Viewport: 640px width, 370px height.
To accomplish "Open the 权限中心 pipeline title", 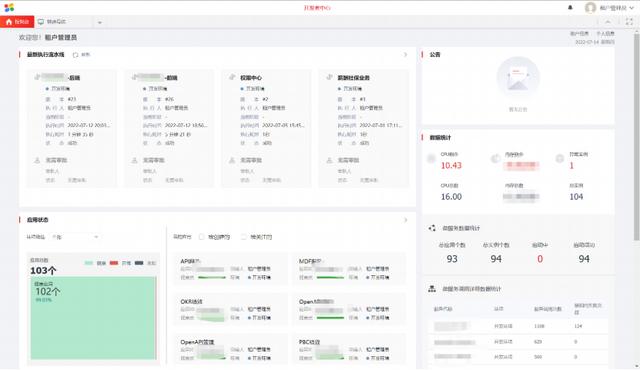I will pos(251,78).
